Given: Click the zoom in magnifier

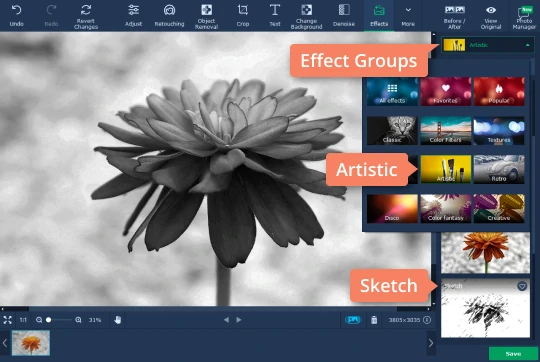Looking at the screenshot, I should click(78, 320).
